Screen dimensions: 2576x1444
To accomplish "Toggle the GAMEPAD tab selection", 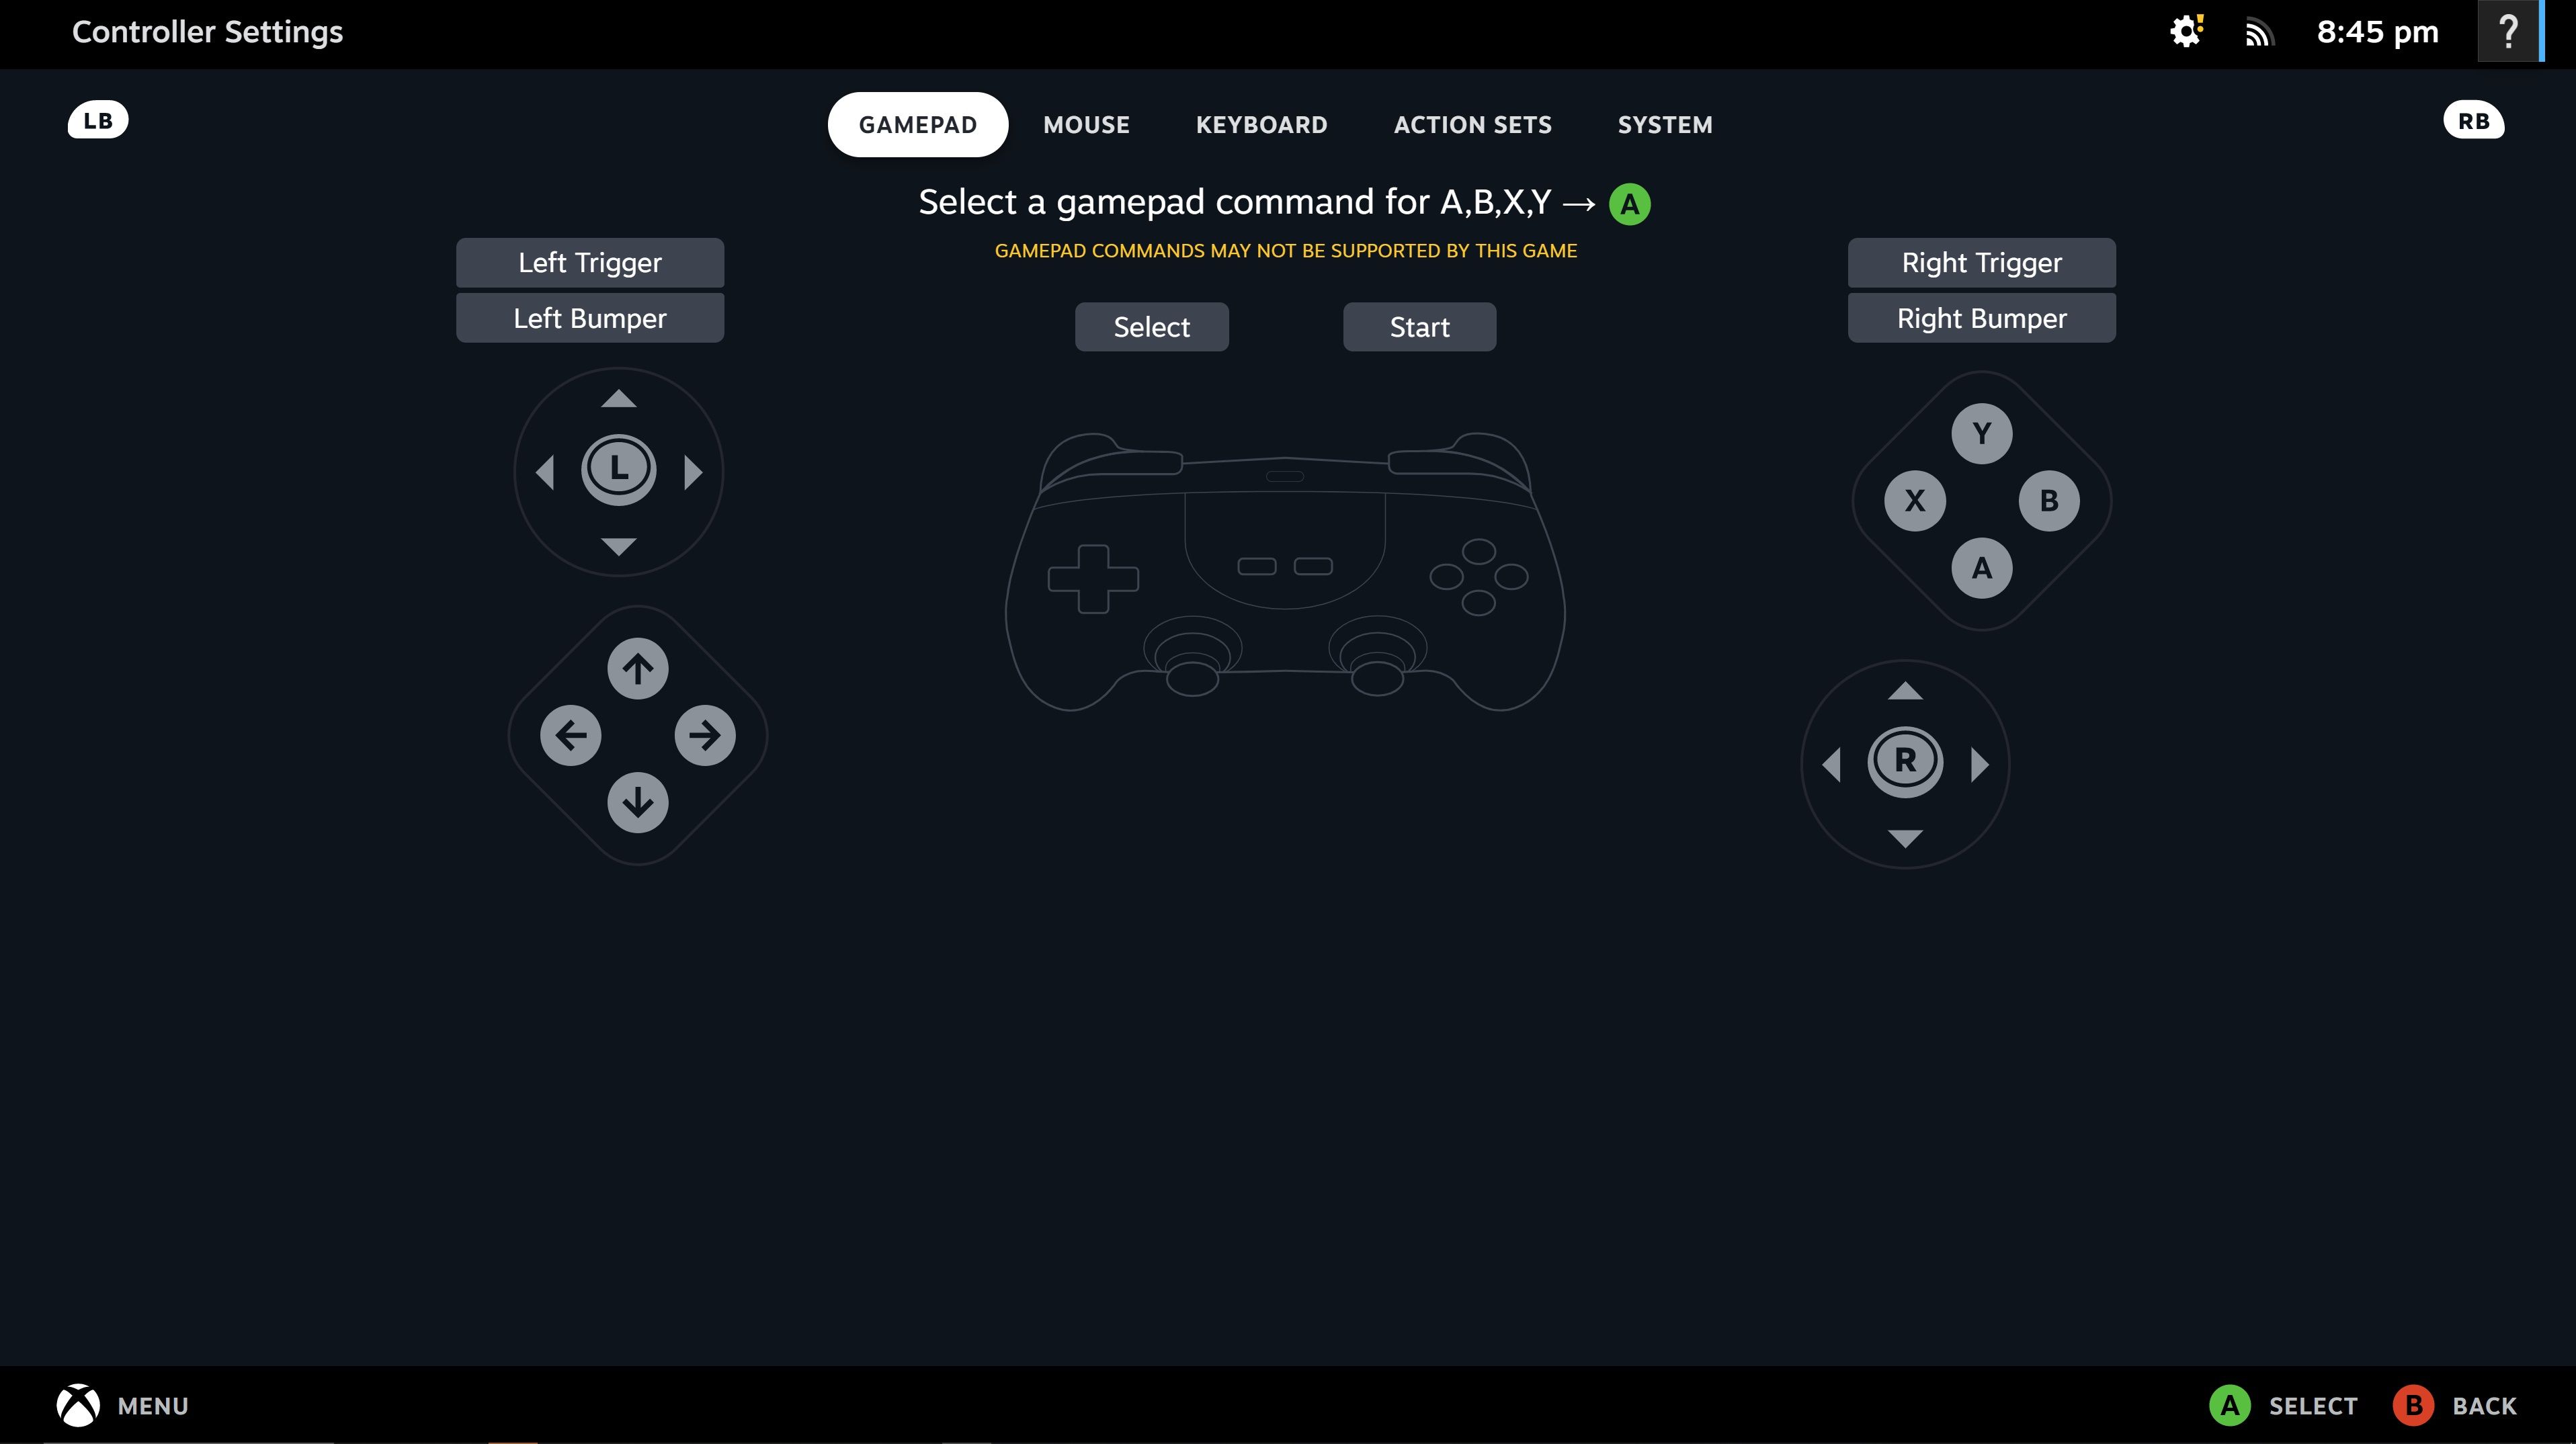I will 918,124.
